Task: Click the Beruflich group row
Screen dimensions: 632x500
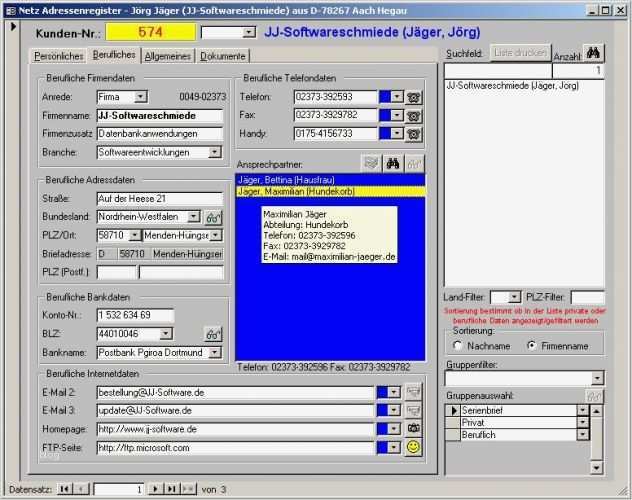Action: (518, 435)
